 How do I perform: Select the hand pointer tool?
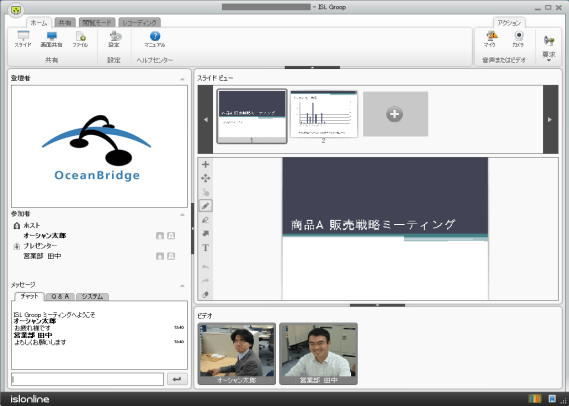click(x=205, y=192)
